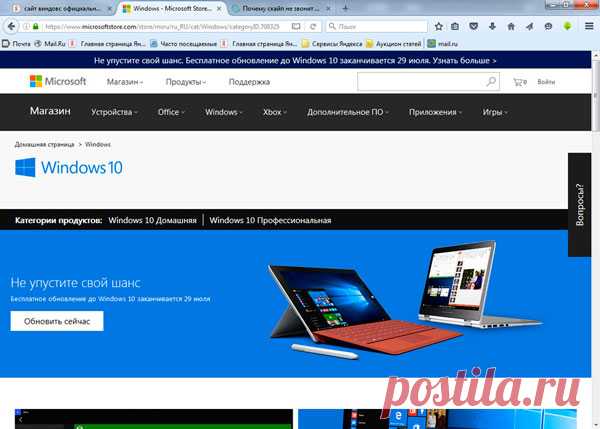Click Магазин title in dark navigation bar

[50, 111]
